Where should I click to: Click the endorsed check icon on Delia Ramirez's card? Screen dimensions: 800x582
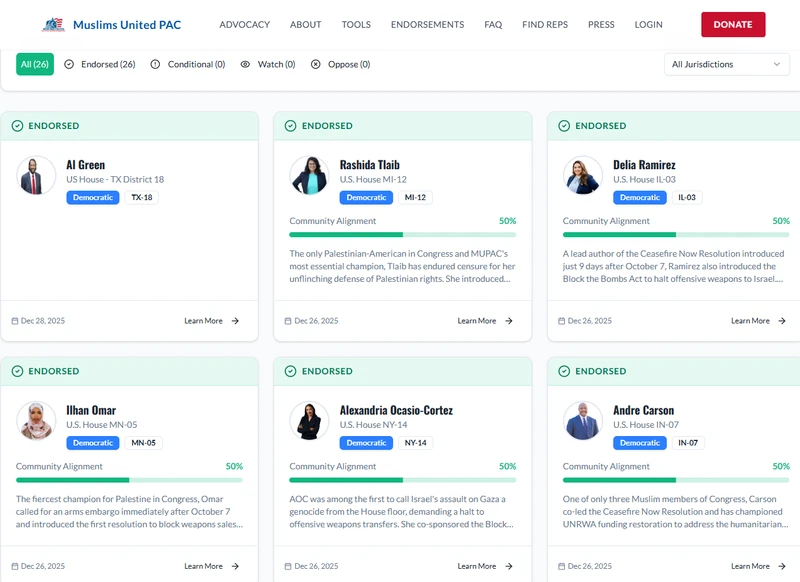pyautogui.click(x=564, y=126)
